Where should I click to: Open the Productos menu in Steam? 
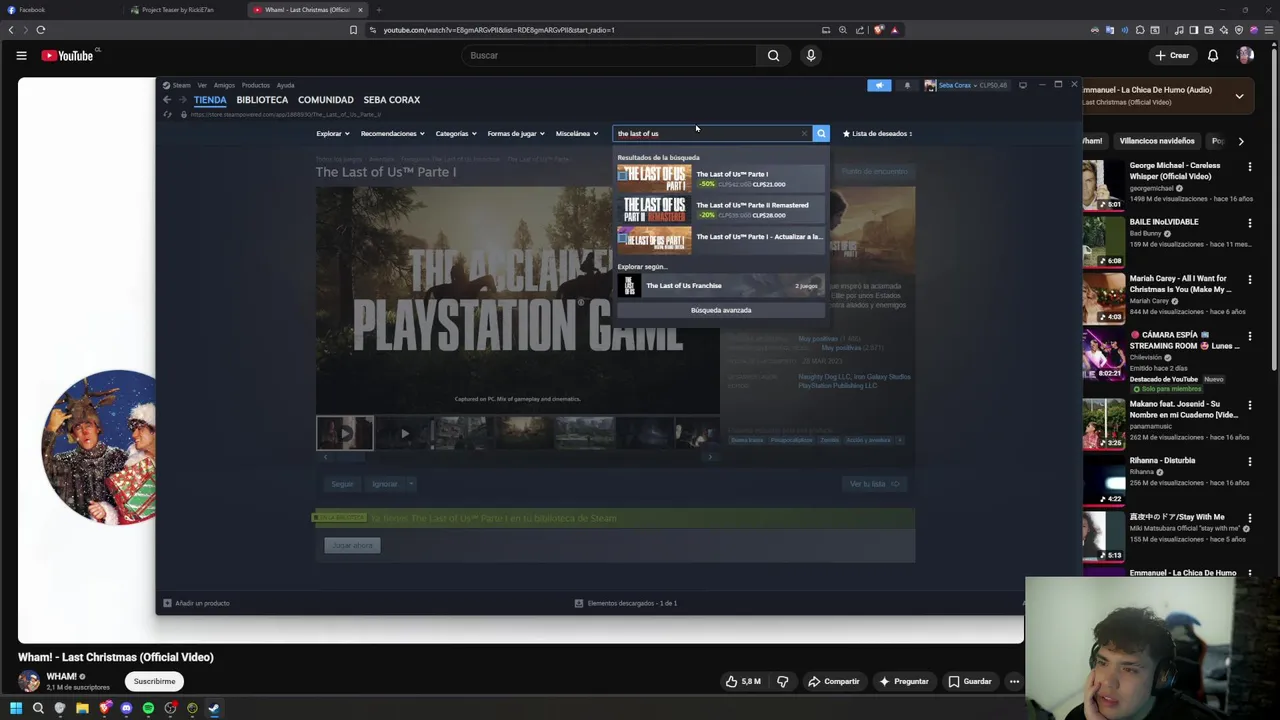point(256,85)
